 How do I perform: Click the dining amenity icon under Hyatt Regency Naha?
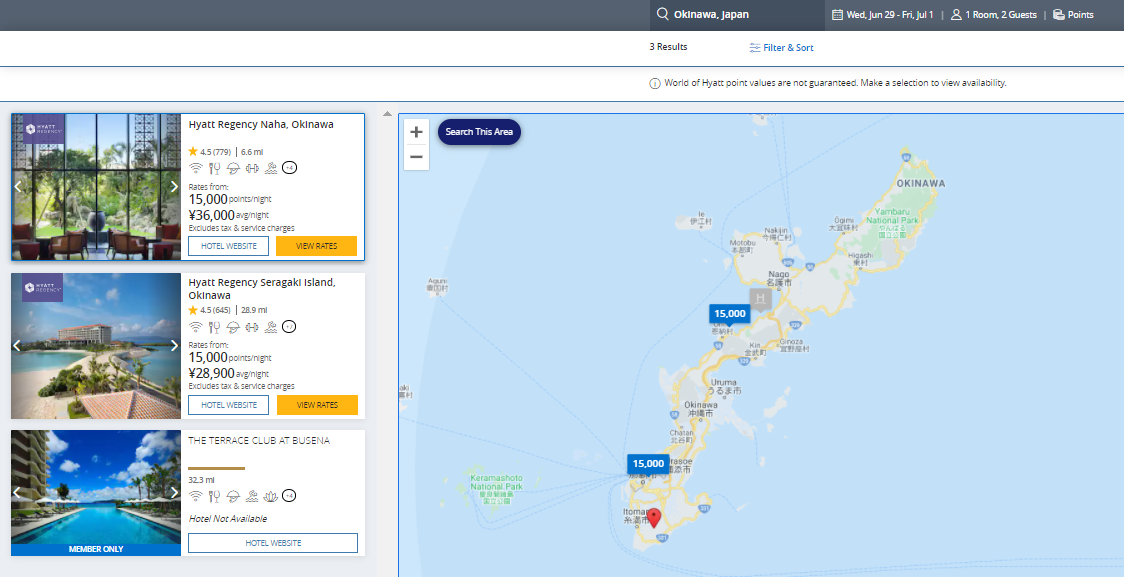[x=214, y=168]
